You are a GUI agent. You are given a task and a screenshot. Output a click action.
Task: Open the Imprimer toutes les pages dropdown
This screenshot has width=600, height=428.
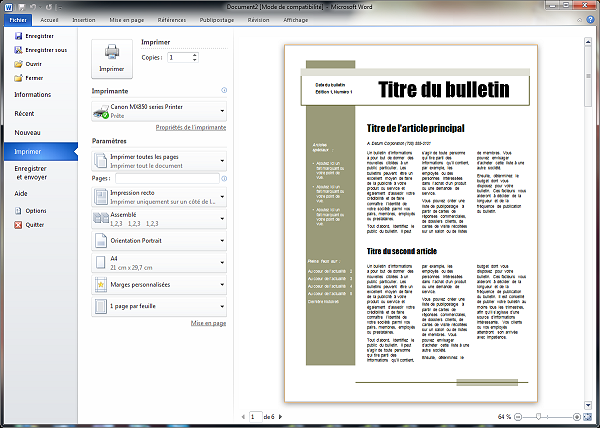pyautogui.click(x=222, y=161)
